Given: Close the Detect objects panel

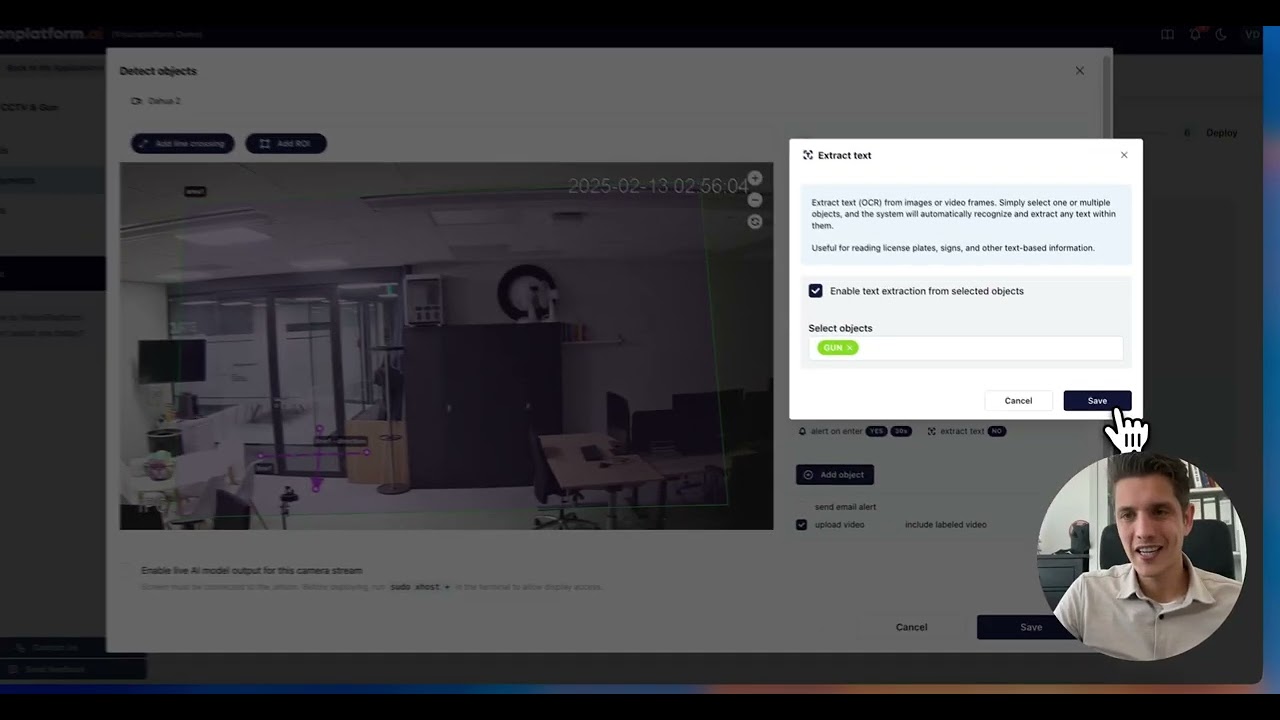Looking at the screenshot, I should click(1079, 71).
